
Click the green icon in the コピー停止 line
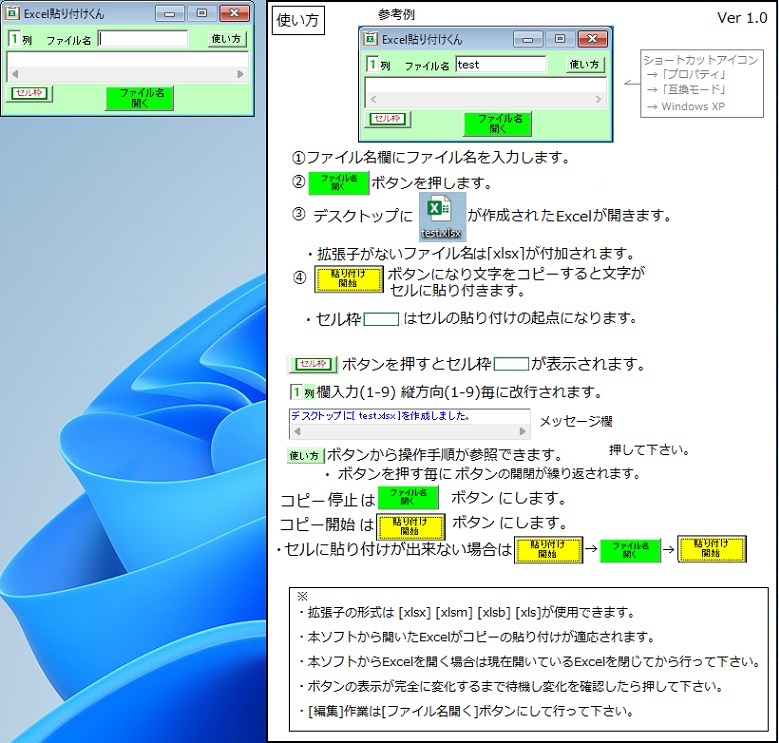click(408, 498)
